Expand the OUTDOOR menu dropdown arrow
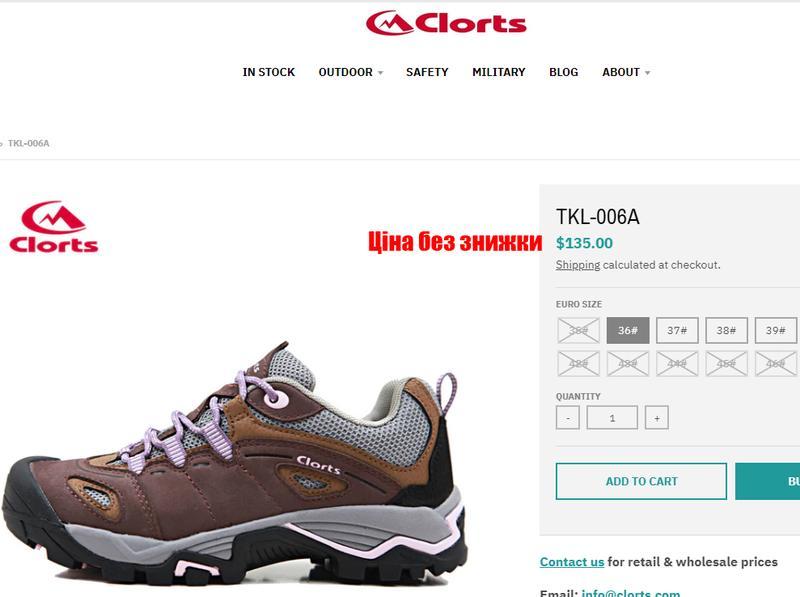The height and width of the screenshot is (597, 800). pos(380,73)
